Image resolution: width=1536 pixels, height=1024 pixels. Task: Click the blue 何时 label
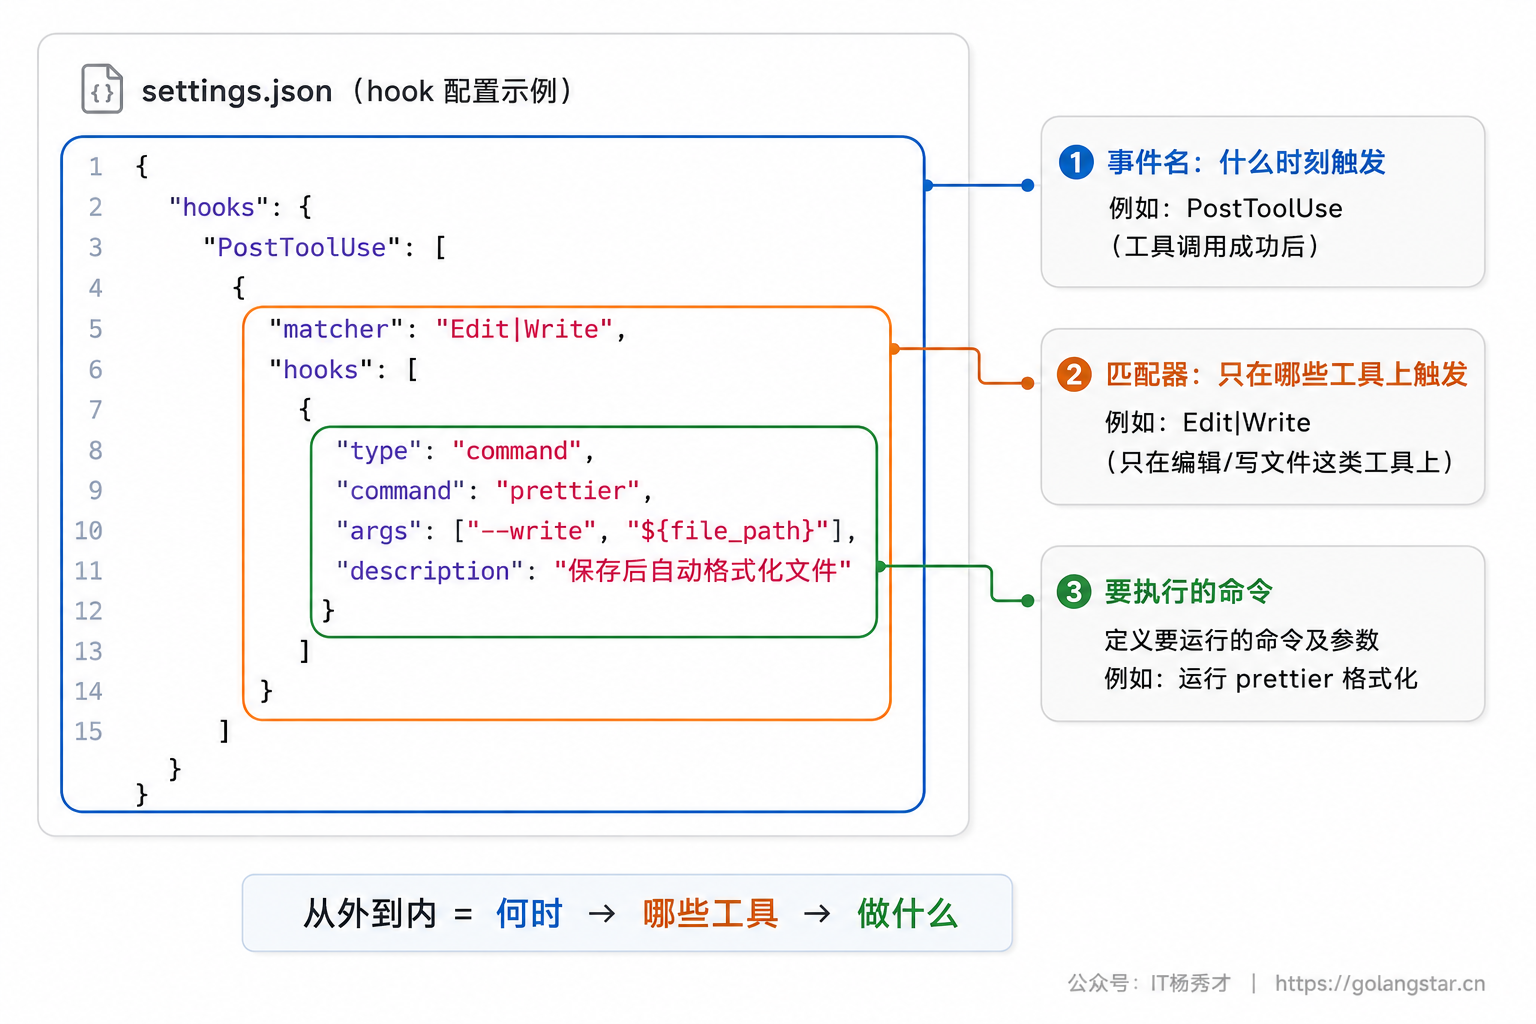click(529, 914)
